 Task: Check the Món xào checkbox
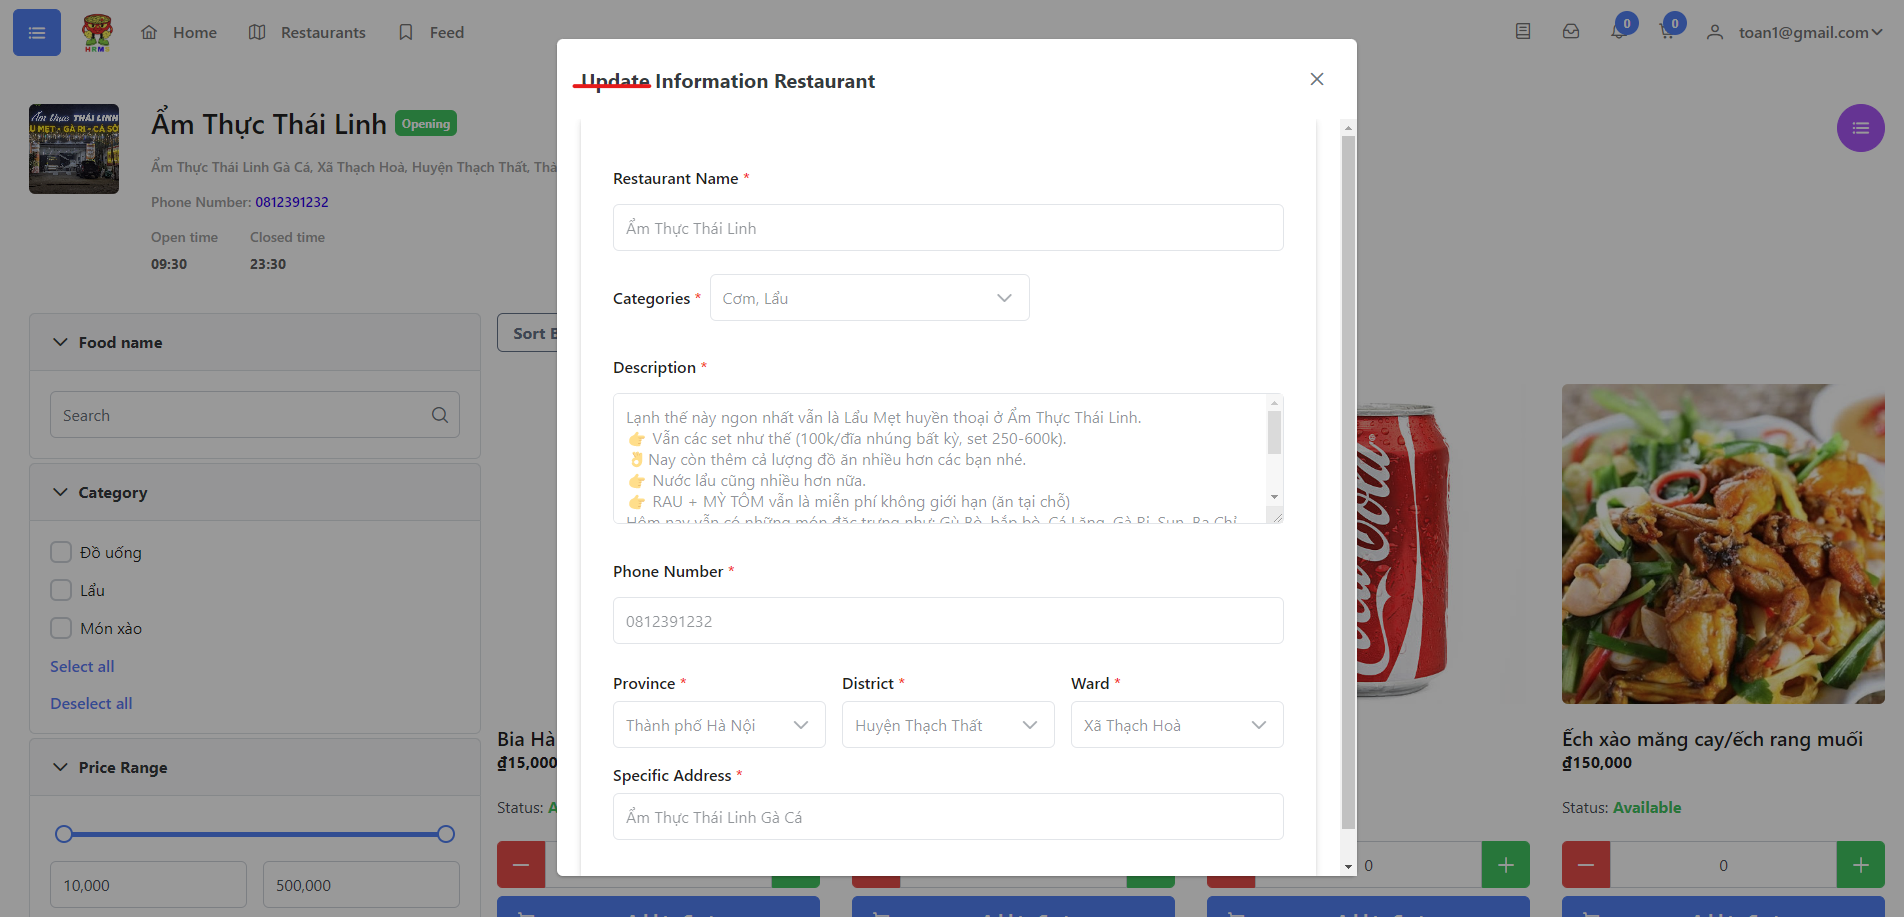60,628
